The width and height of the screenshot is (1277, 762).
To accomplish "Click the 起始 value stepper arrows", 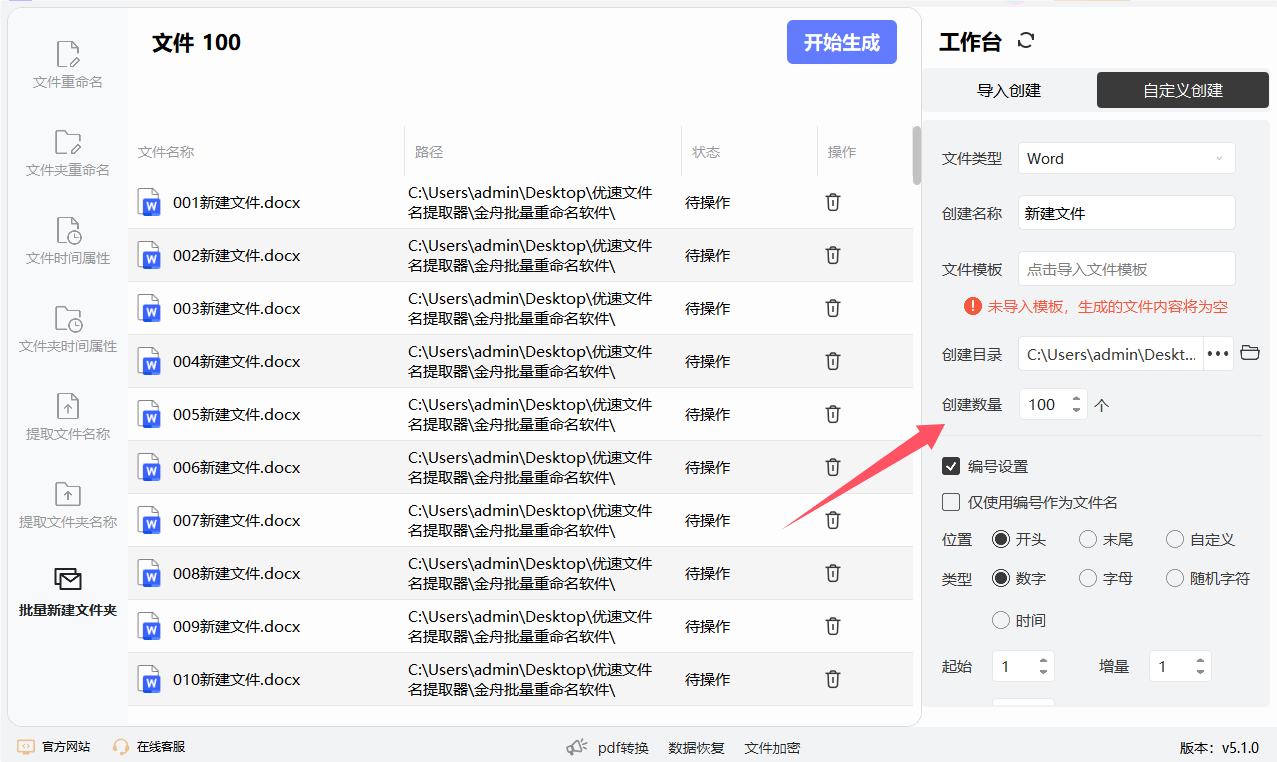I will point(1044,666).
